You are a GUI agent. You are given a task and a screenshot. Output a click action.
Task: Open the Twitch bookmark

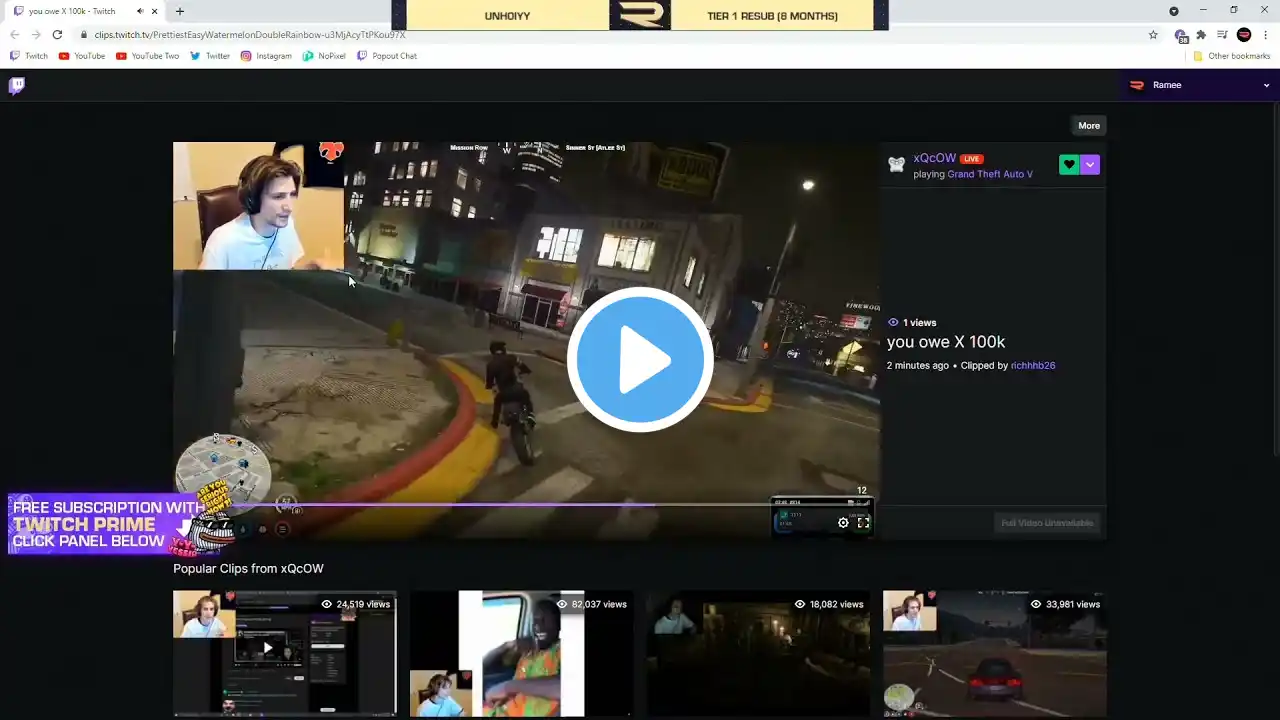pyautogui.click(x=29, y=56)
